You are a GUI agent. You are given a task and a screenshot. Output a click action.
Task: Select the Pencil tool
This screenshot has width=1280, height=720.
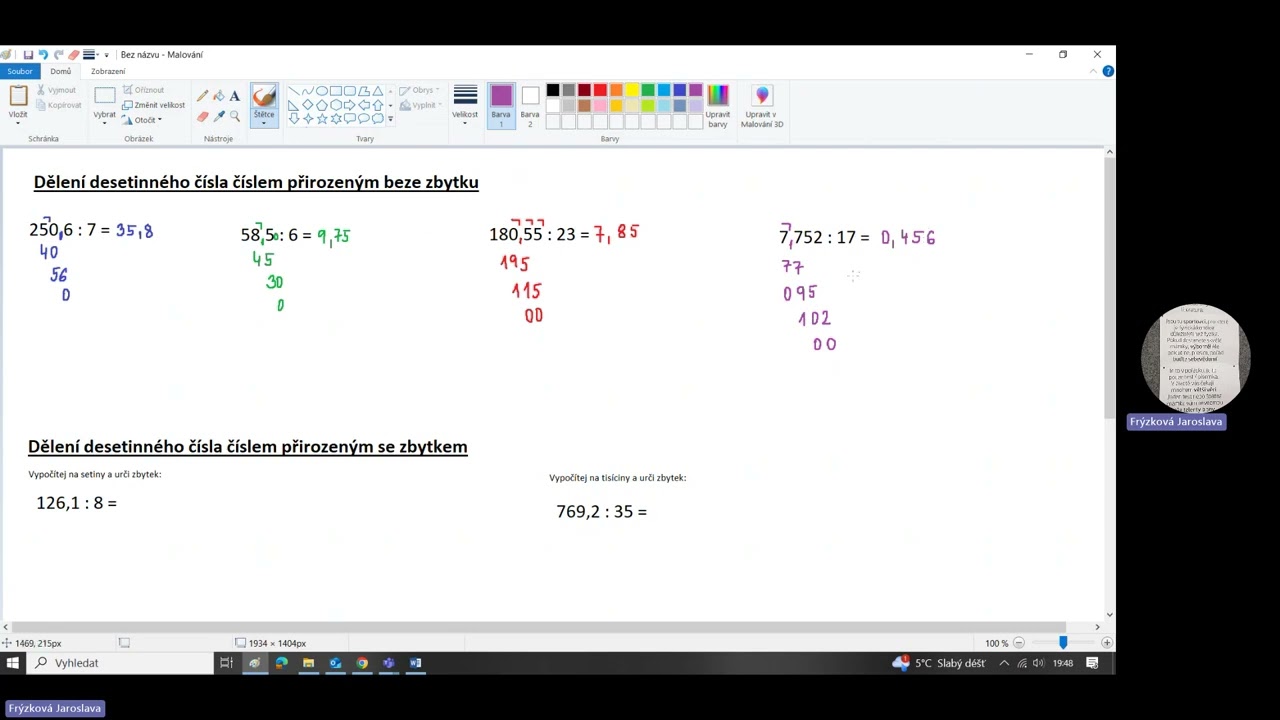coord(203,96)
